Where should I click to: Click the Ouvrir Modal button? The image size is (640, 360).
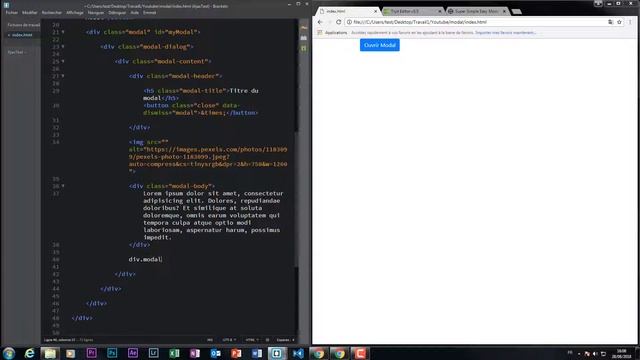380,45
